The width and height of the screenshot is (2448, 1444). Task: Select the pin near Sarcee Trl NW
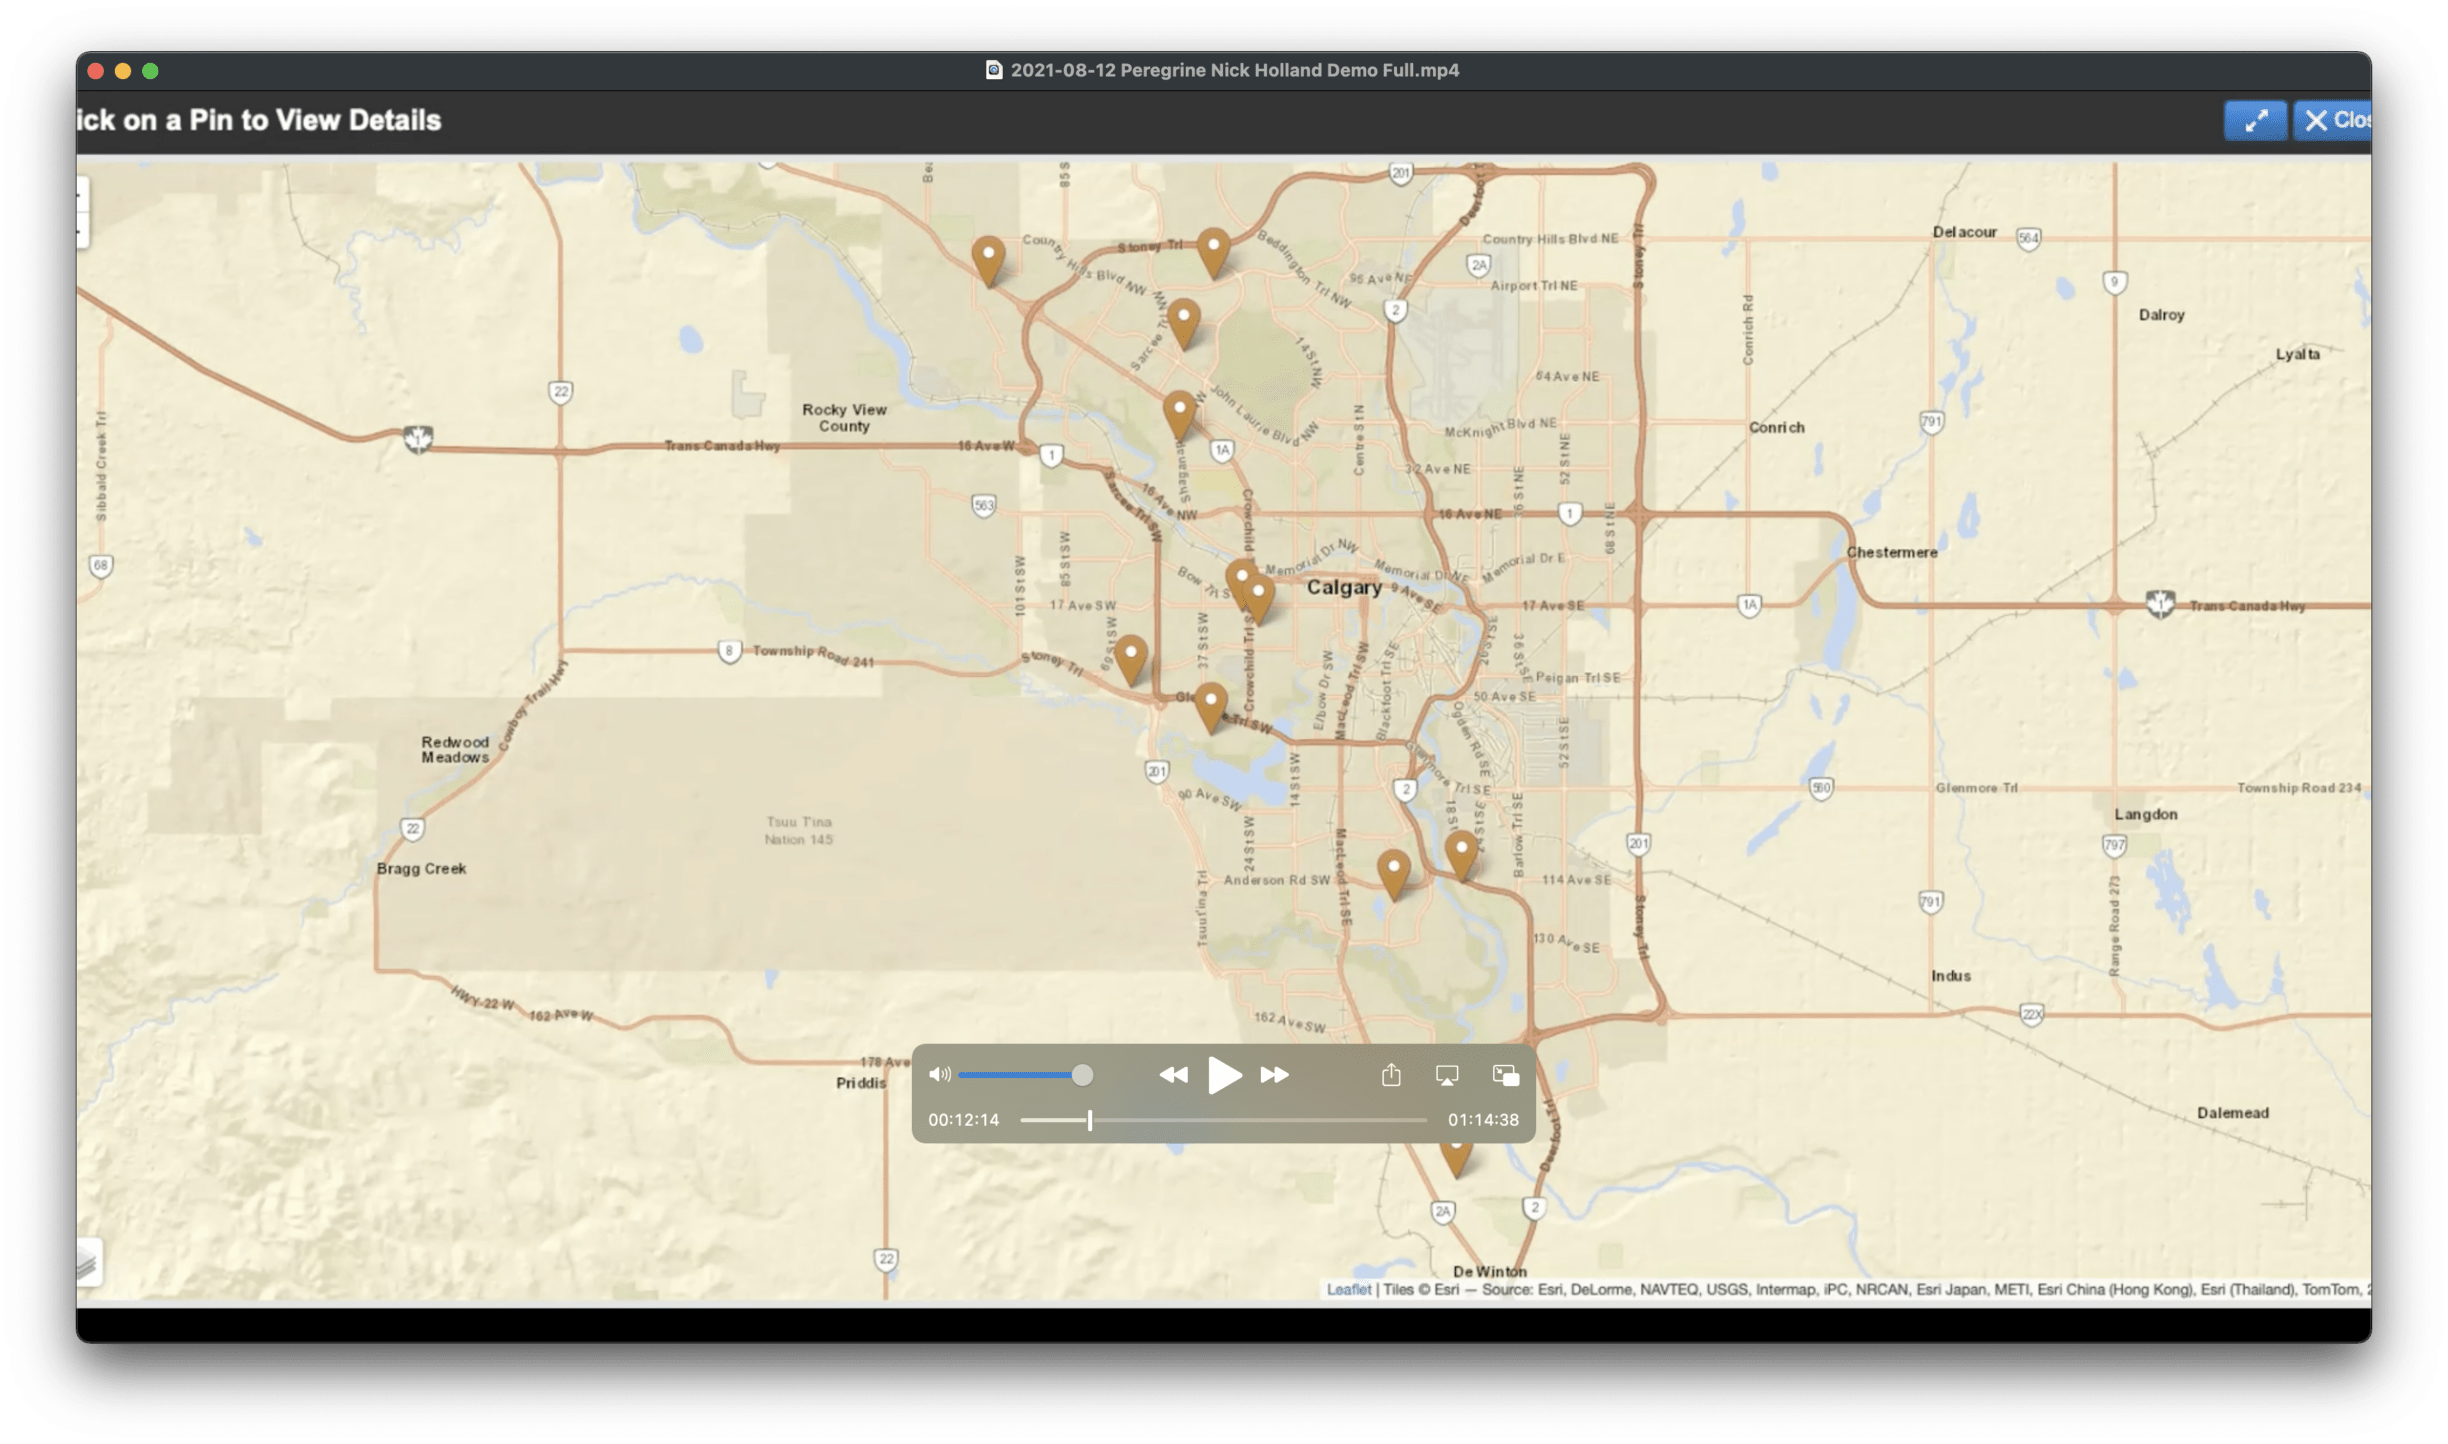[1184, 323]
